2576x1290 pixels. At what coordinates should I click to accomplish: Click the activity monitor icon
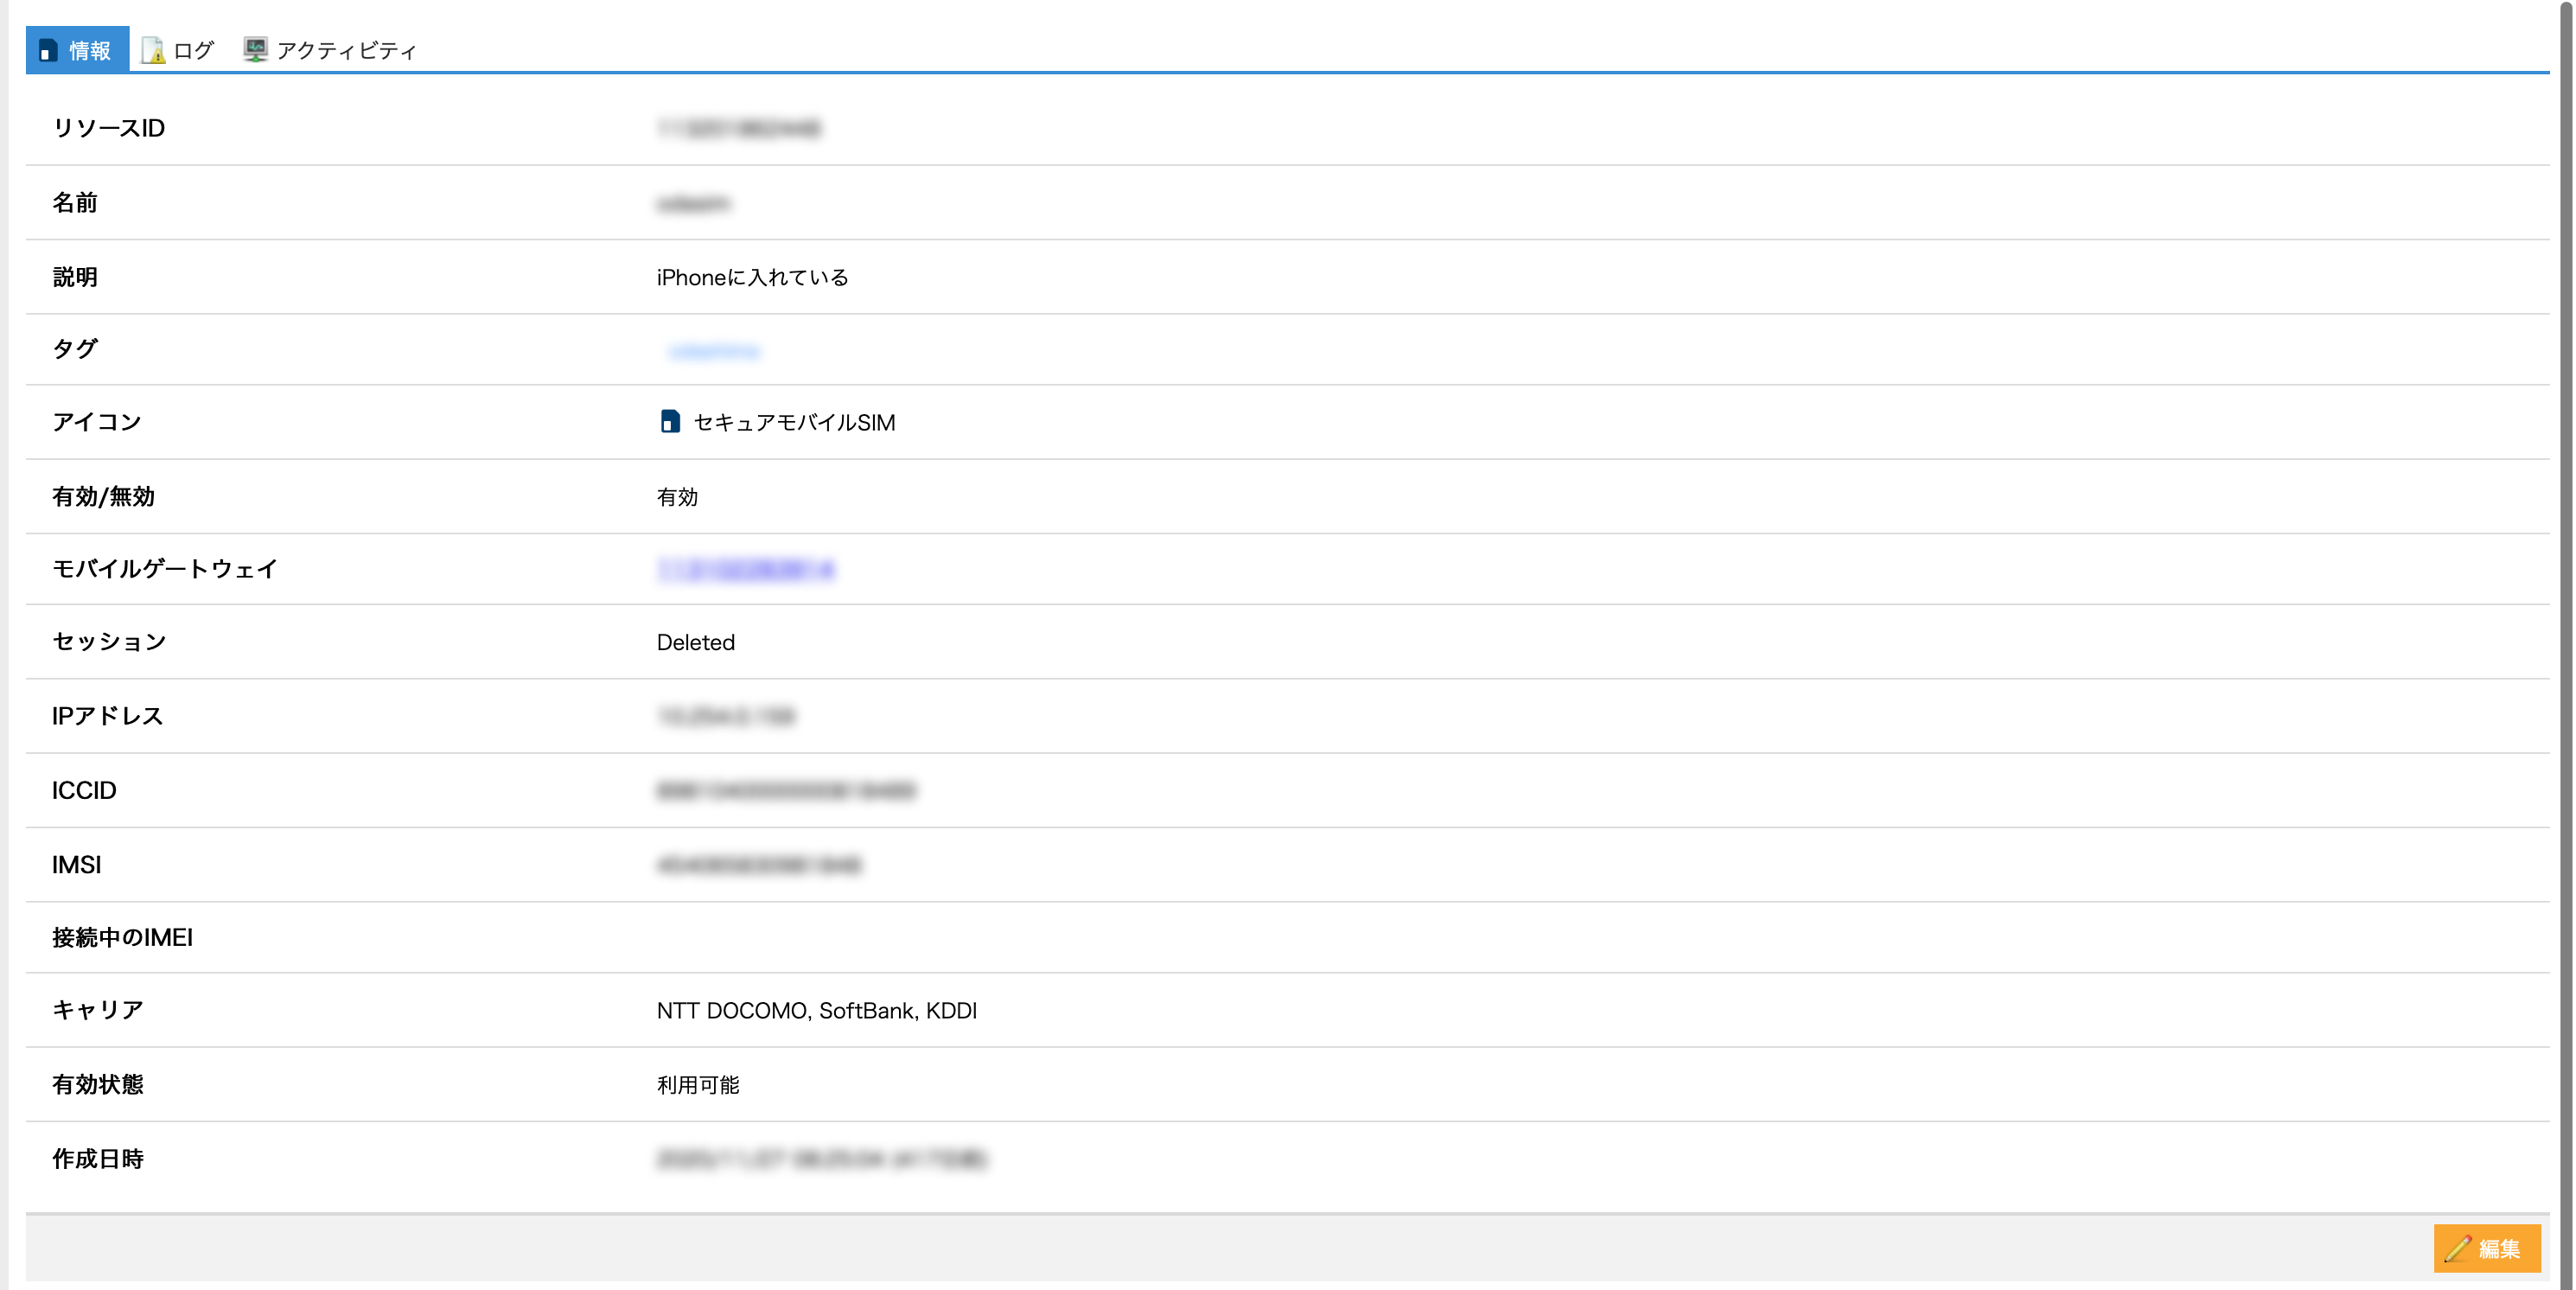(256, 50)
